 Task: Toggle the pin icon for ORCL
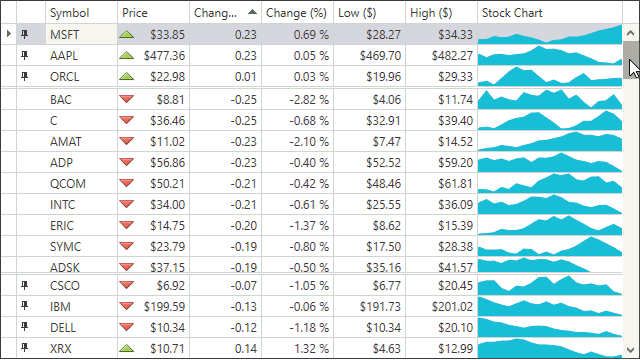(x=24, y=76)
